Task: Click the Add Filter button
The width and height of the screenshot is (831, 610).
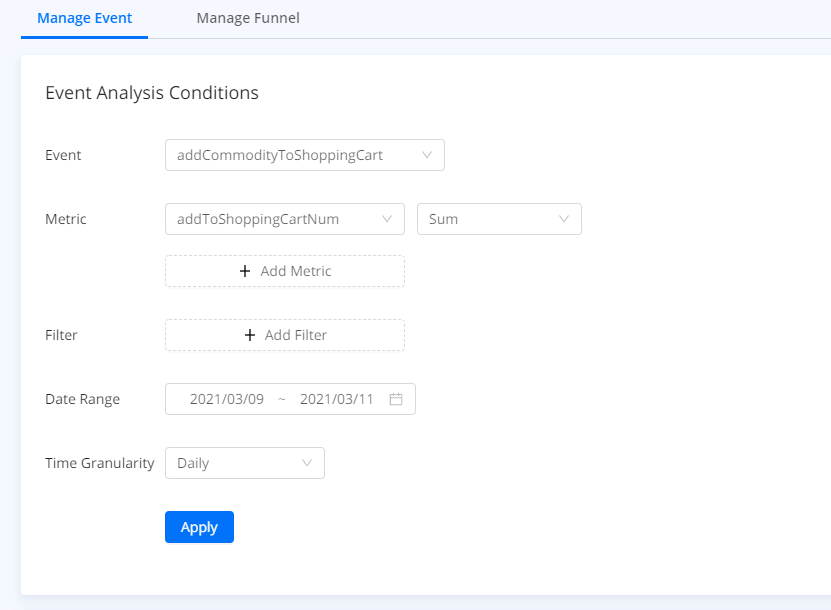Action: (285, 335)
